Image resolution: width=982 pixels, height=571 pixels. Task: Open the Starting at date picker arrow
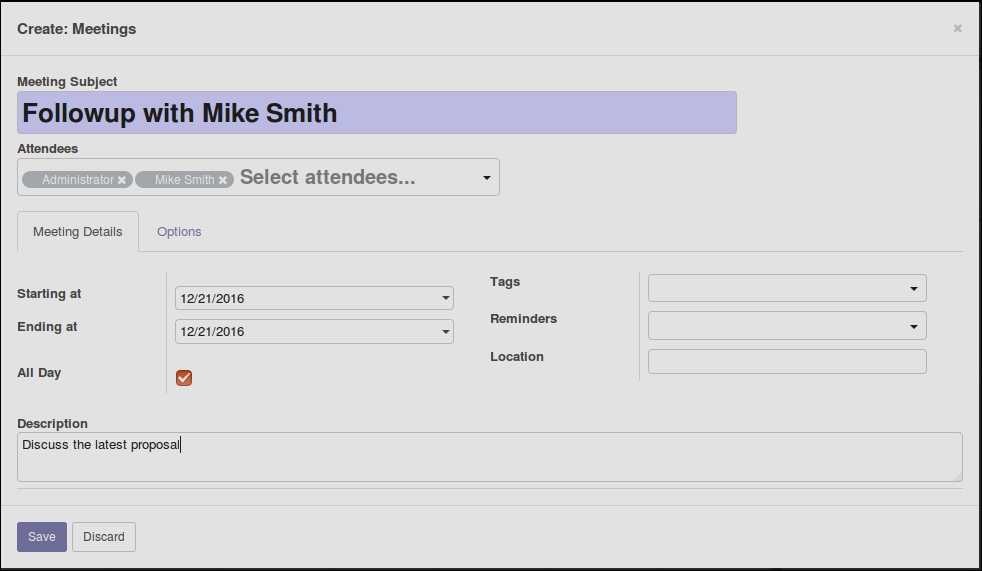tap(445, 298)
